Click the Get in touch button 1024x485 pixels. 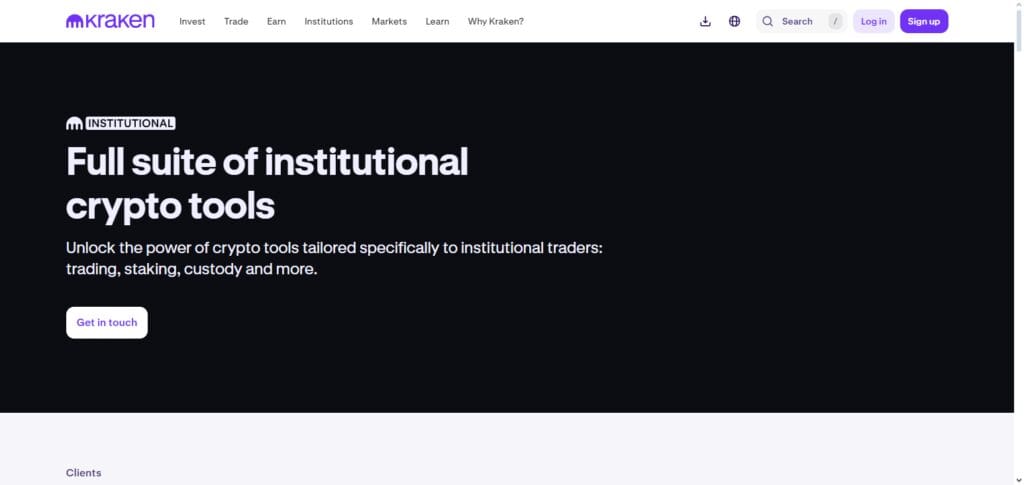tap(106, 322)
